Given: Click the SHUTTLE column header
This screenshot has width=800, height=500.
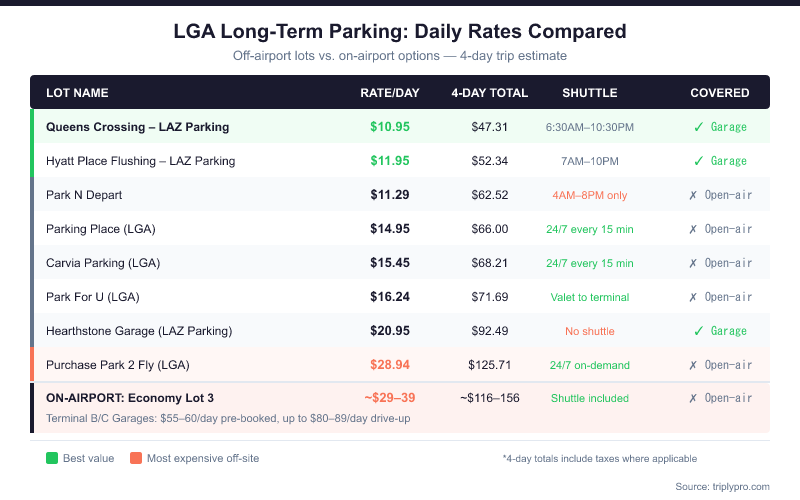Looking at the screenshot, I should point(589,93).
